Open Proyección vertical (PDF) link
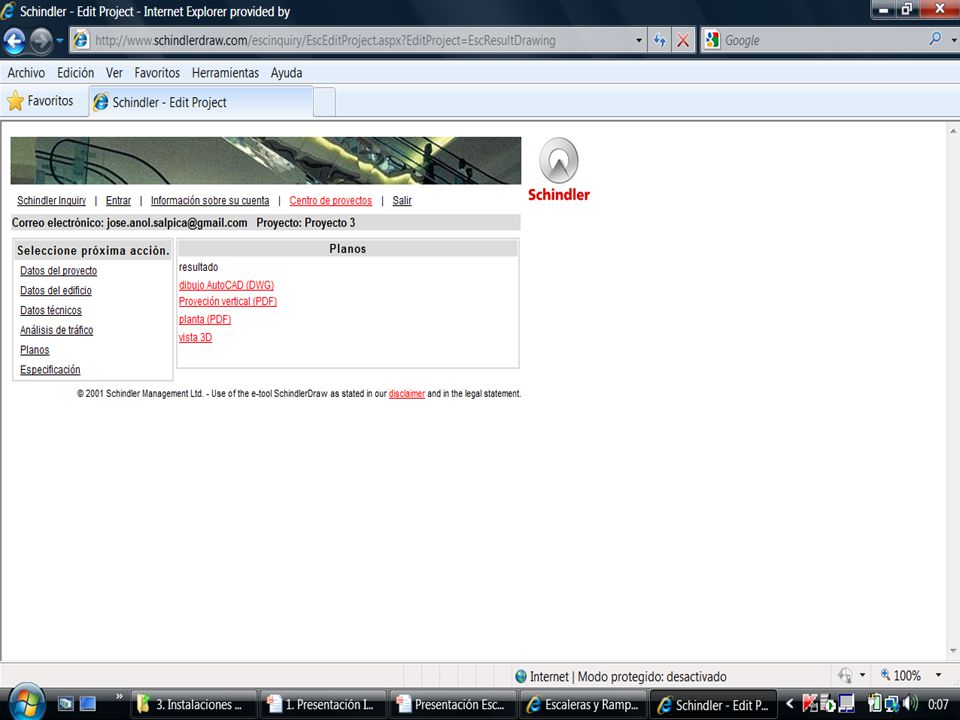 click(x=228, y=302)
